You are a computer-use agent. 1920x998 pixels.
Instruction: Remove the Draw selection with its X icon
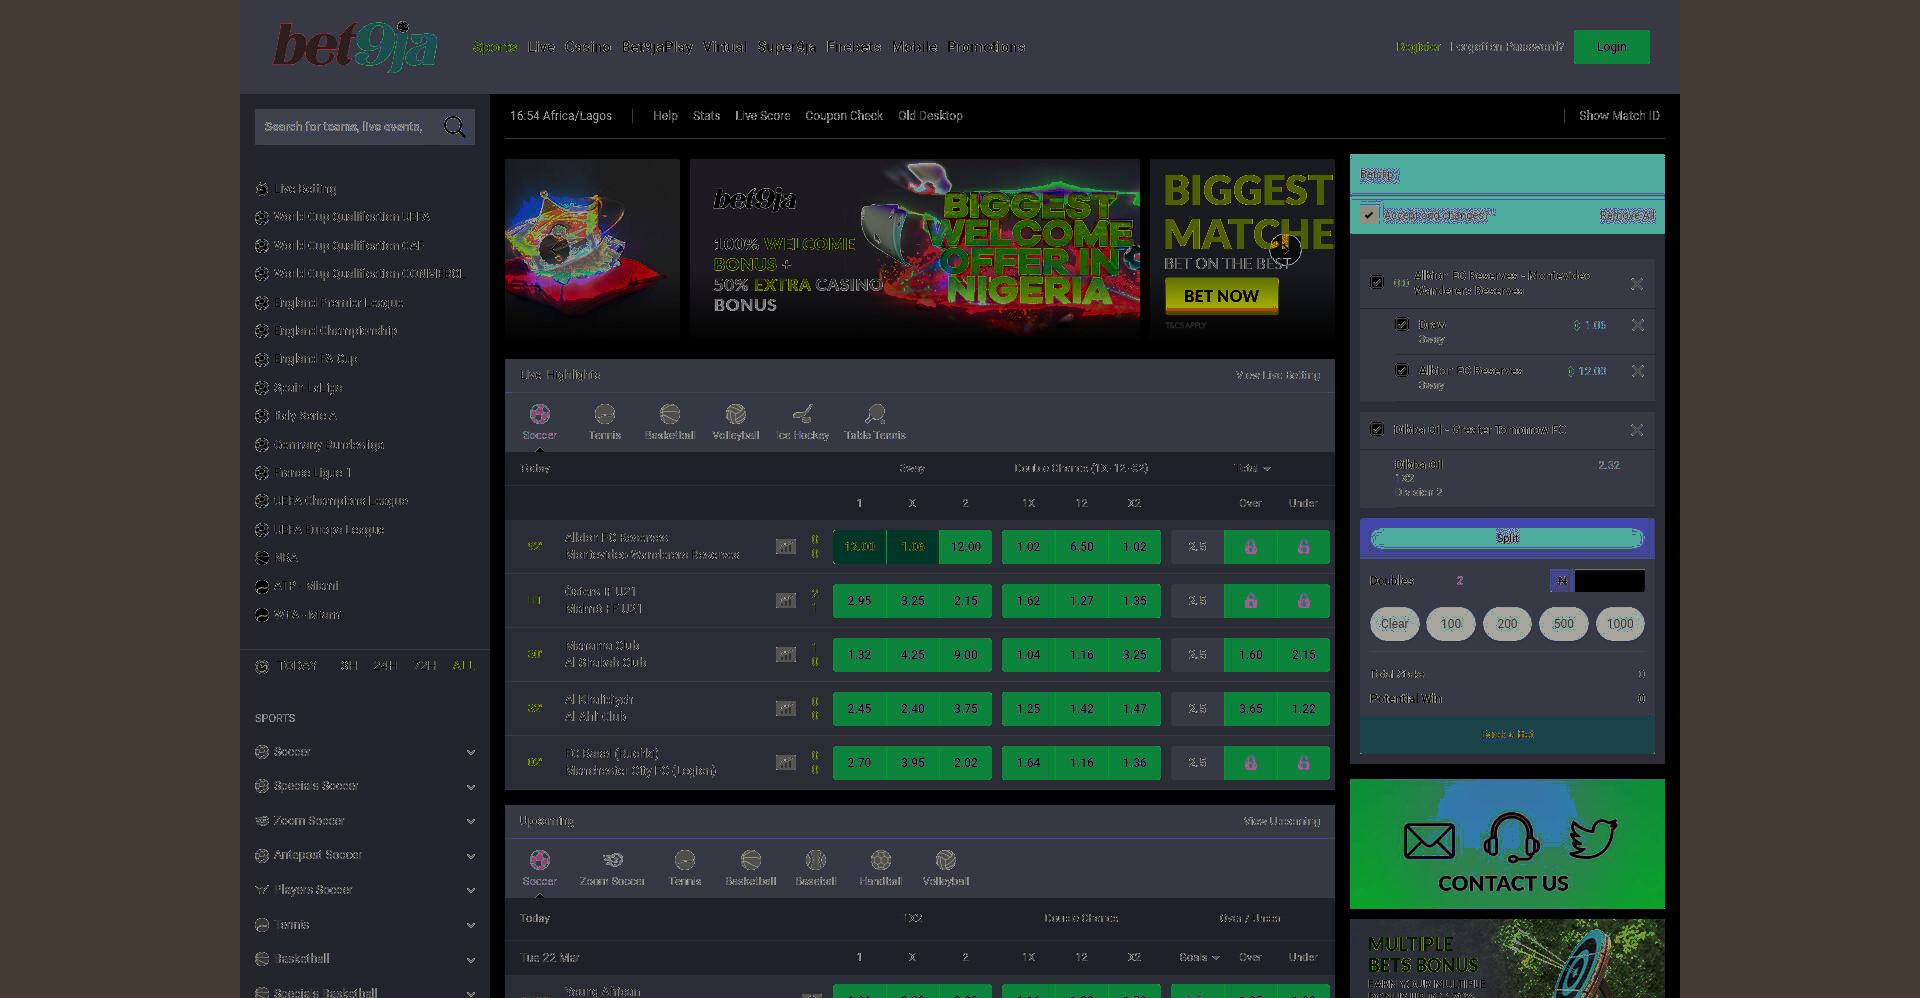(1637, 325)
